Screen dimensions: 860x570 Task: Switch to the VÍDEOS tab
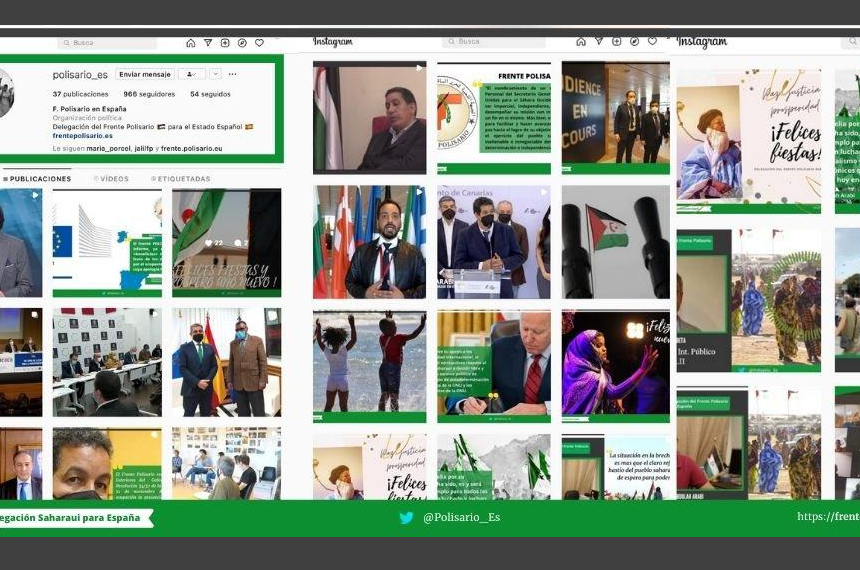(x=111, y=179)
